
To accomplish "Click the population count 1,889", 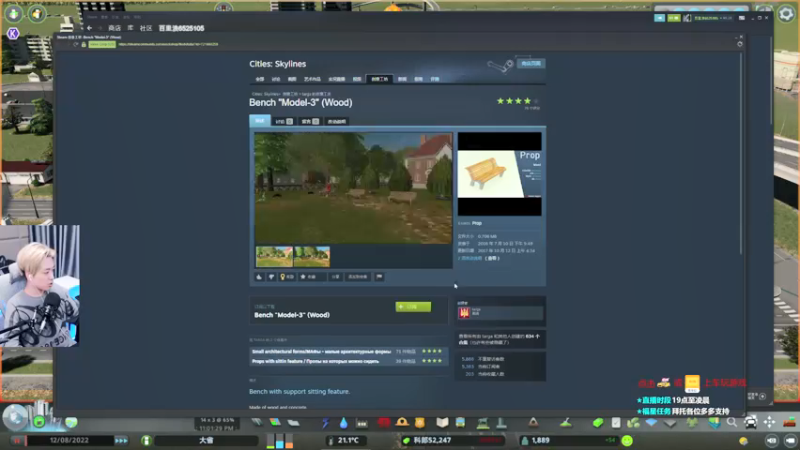I will pyautogui.click(x=540, y=440).
